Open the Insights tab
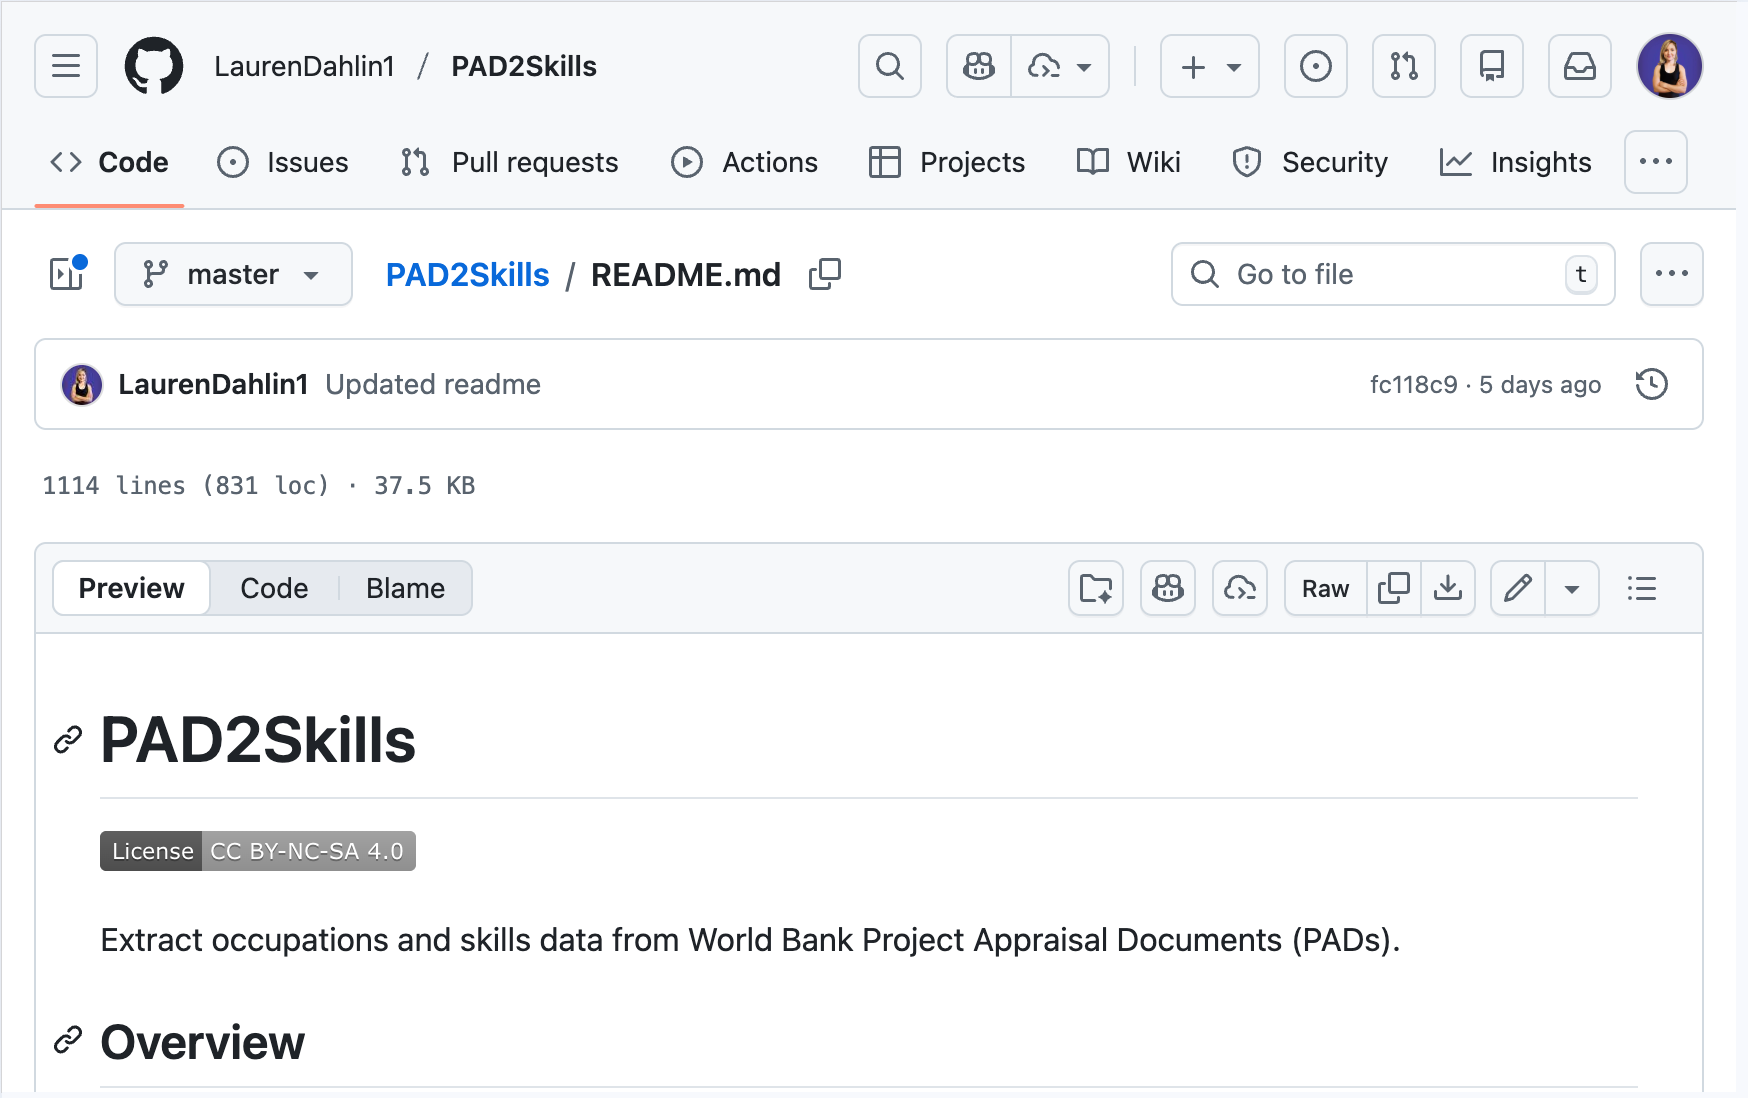1748x1098 pixels. pyautogui.click(x=1515, y=162)
